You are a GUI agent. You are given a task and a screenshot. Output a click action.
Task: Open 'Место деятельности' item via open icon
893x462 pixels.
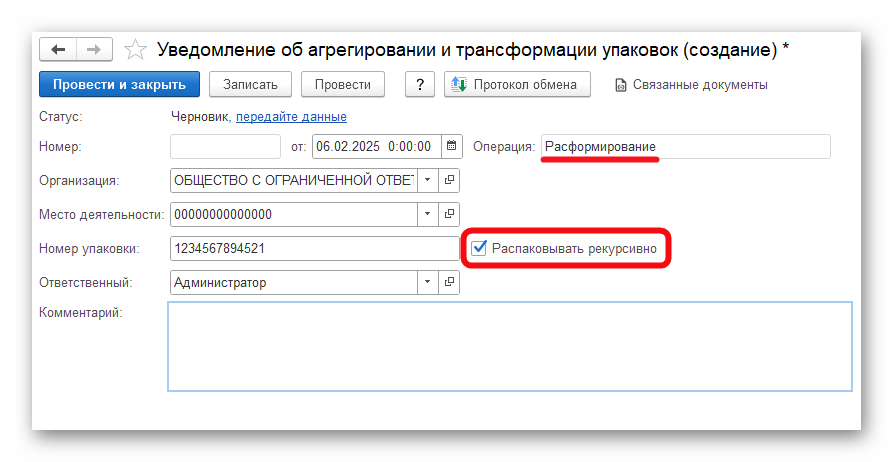click(x=449, y=215)
